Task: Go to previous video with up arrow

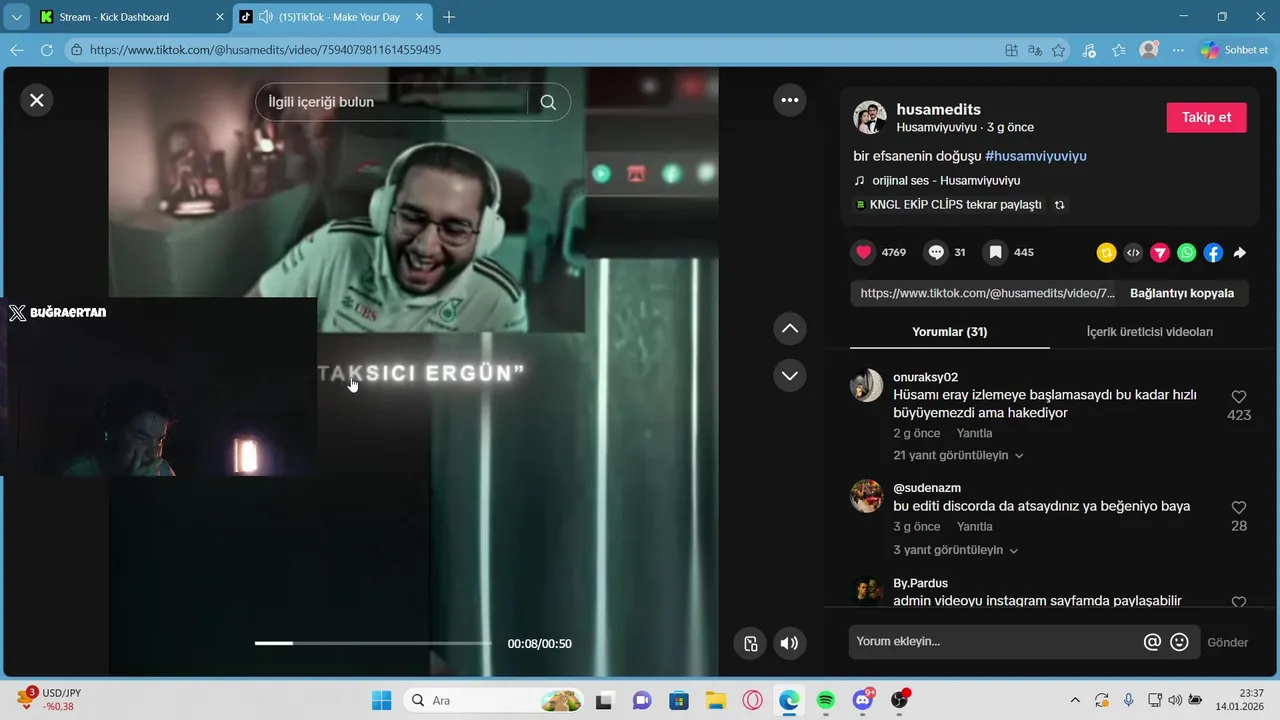Action: click(790, 328)
